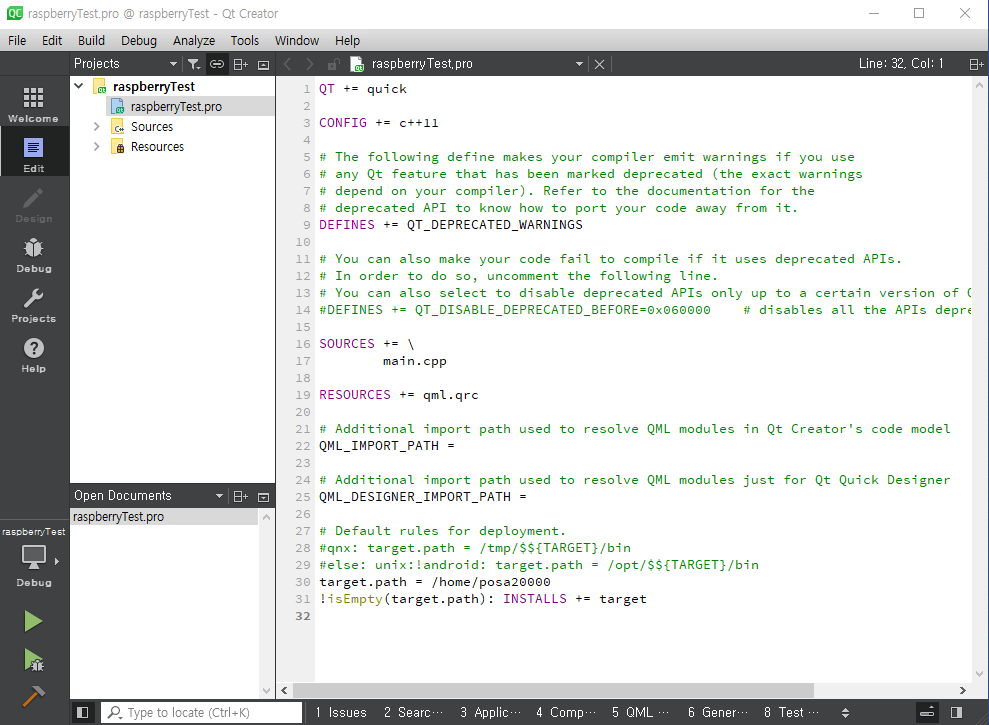Screen dimensions: 989x725
Task: Click the Line 32, Col 1 indicator
Action: coord(901,64)
